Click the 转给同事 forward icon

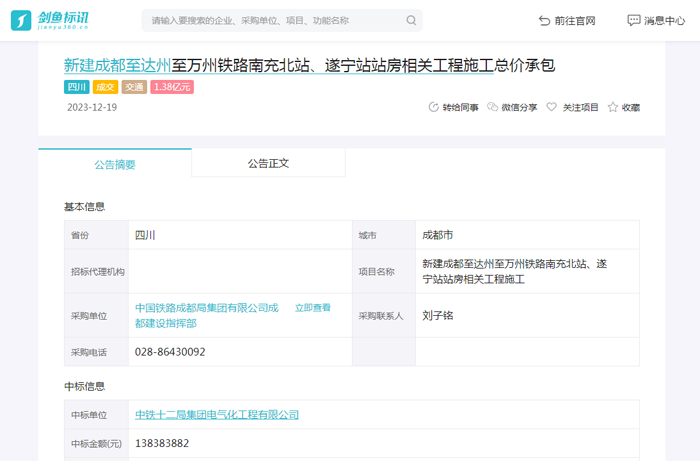tap(433, 107)
